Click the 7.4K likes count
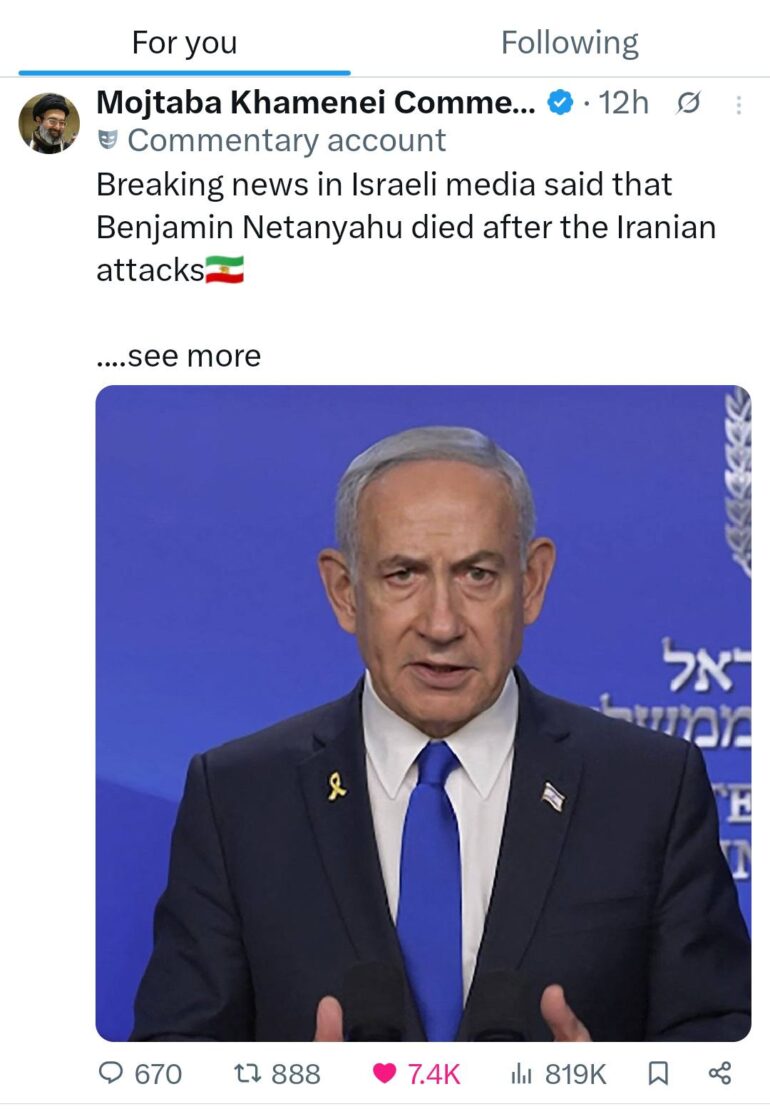Image resolution: width=770 pixels, height=1109 pixels. [x=433, y=1074]
